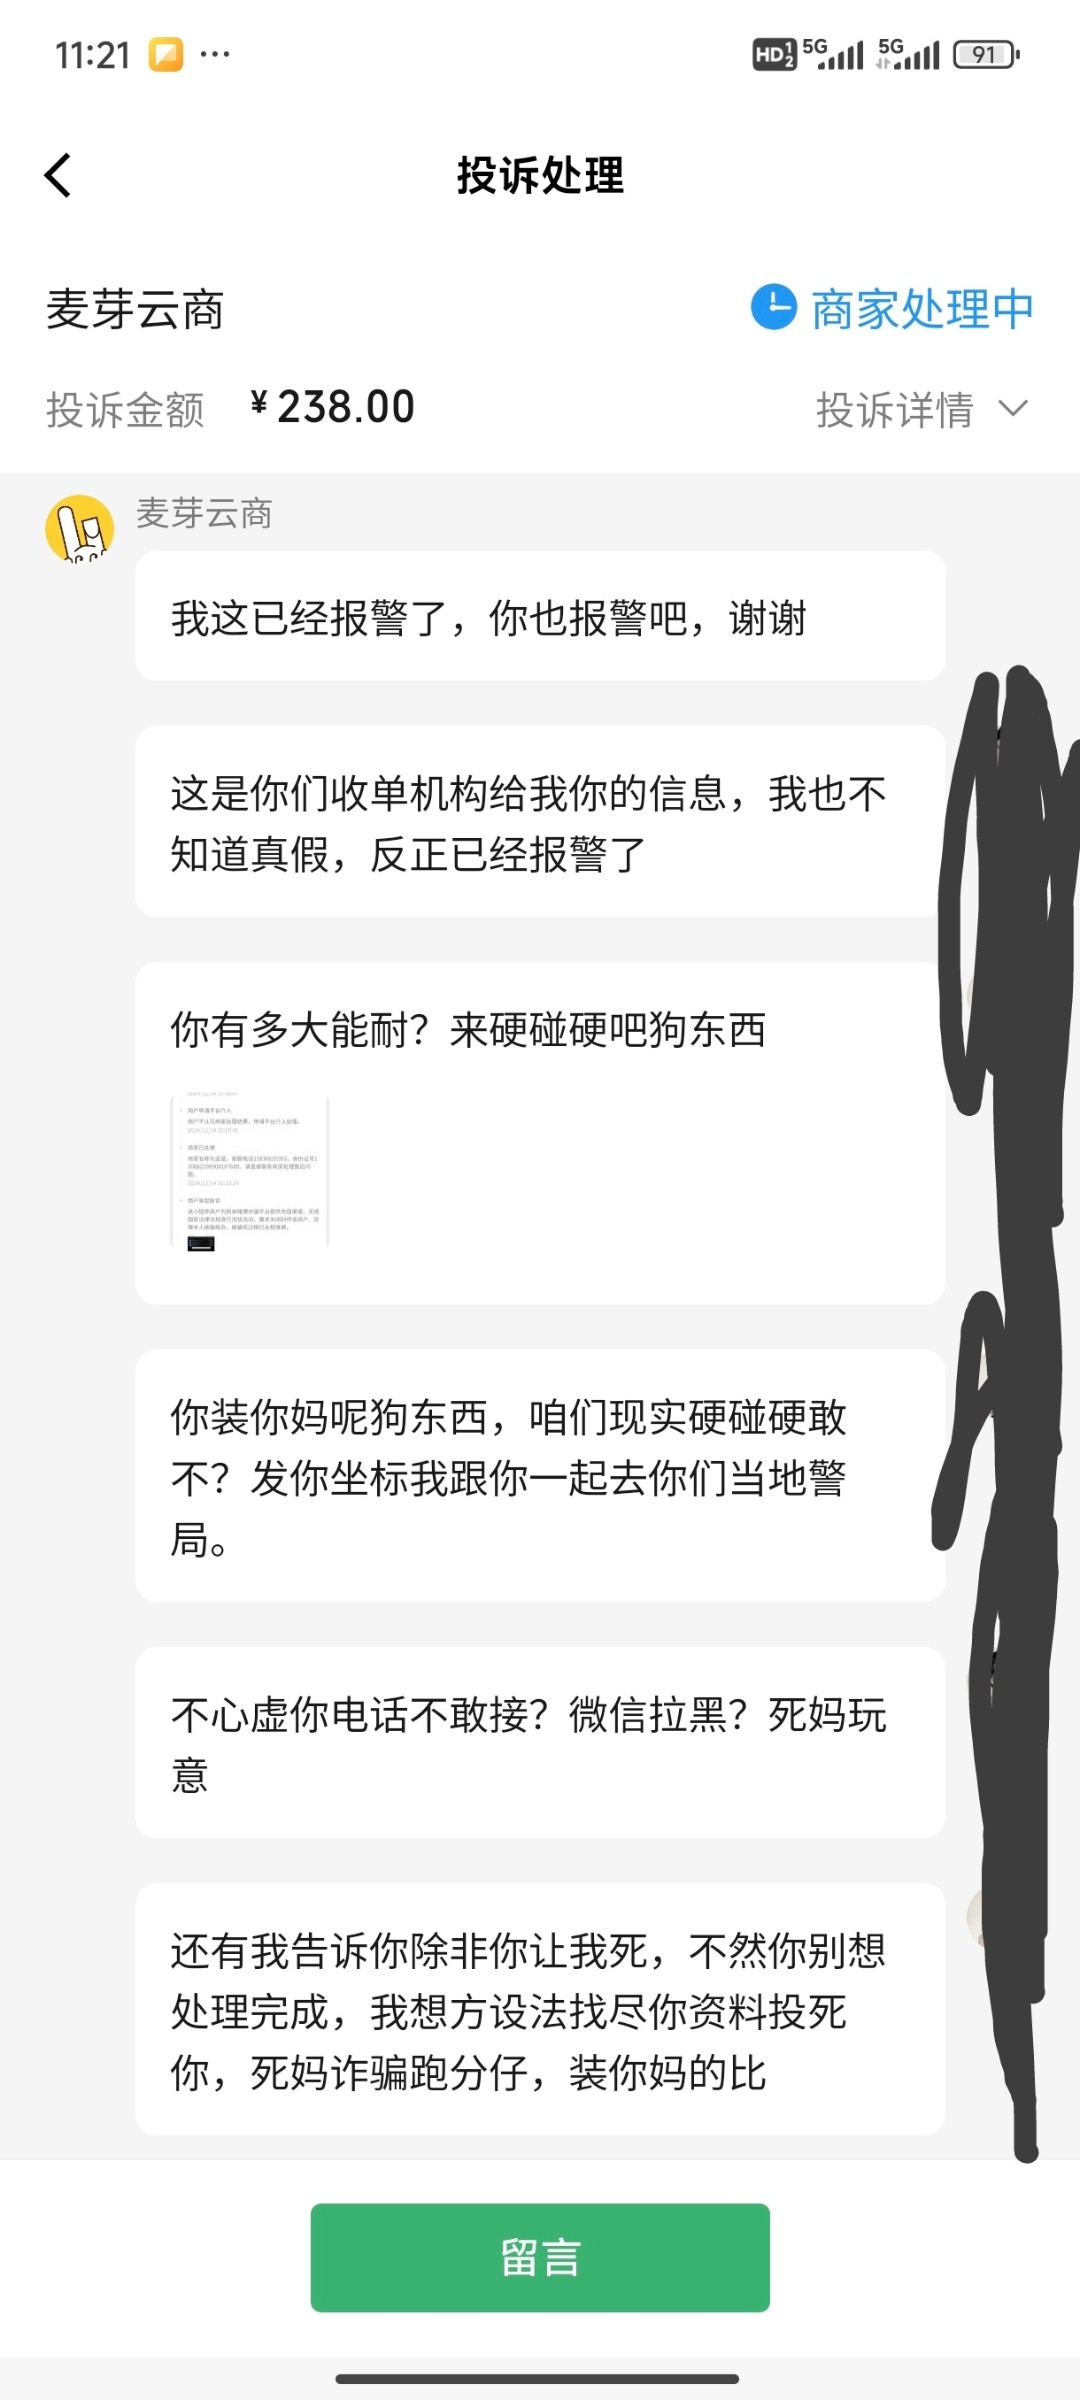
Task: Tap the message mentioning 当地警局
Action: (x=540, y=1476)
